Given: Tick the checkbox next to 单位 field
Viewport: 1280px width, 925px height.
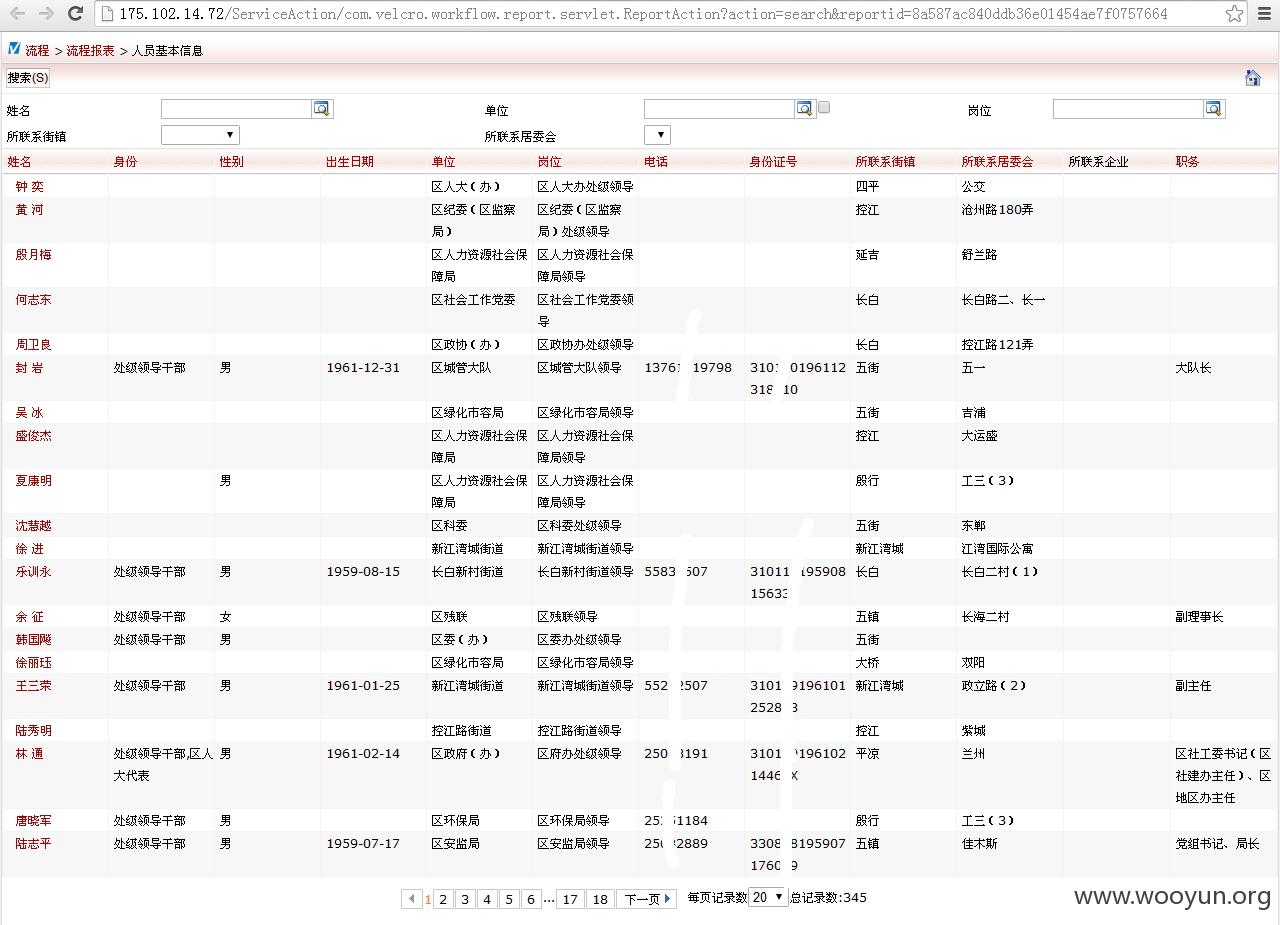Looking at the screenshot, I should tap(824, 107).
